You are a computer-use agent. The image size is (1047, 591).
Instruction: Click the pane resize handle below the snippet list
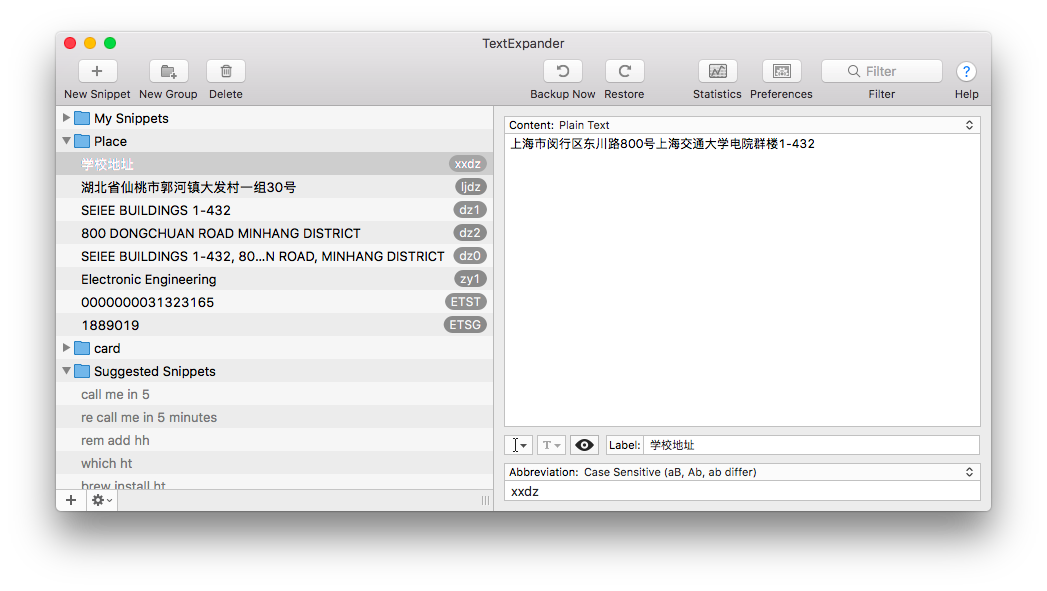point(485,501)
